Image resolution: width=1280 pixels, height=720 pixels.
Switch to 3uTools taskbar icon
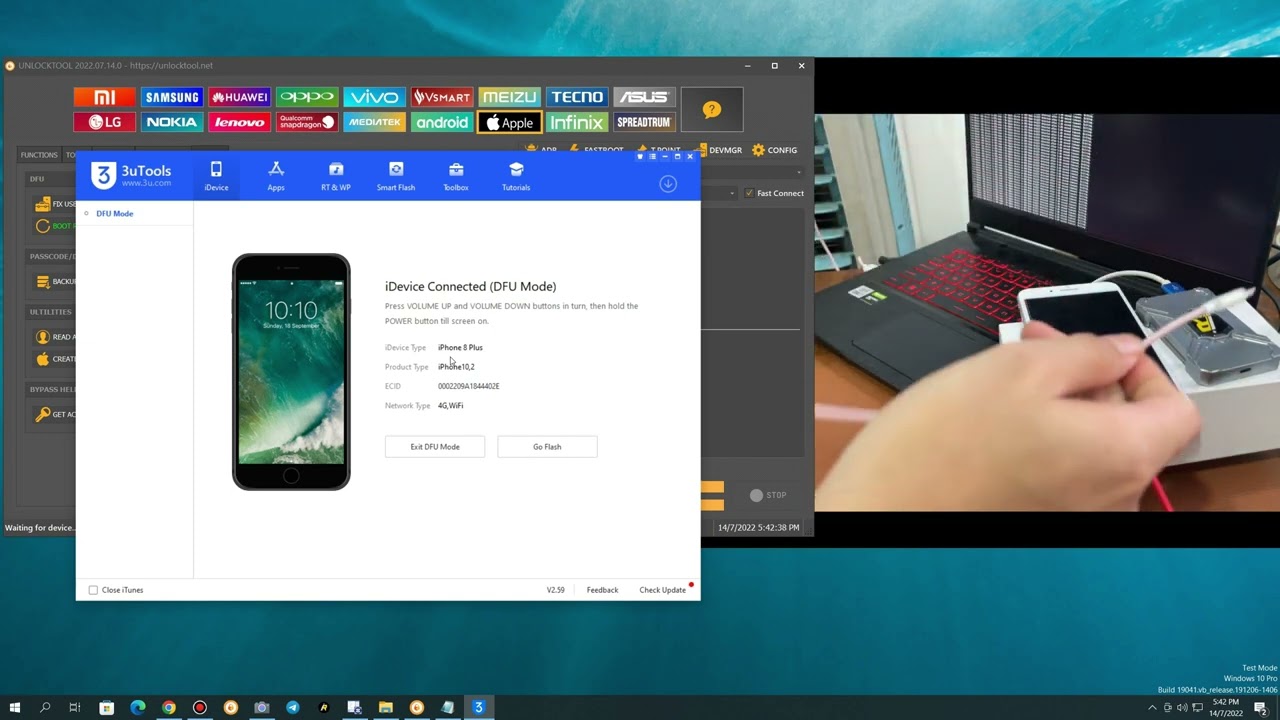pyautogui.click(x=478, y=707)
